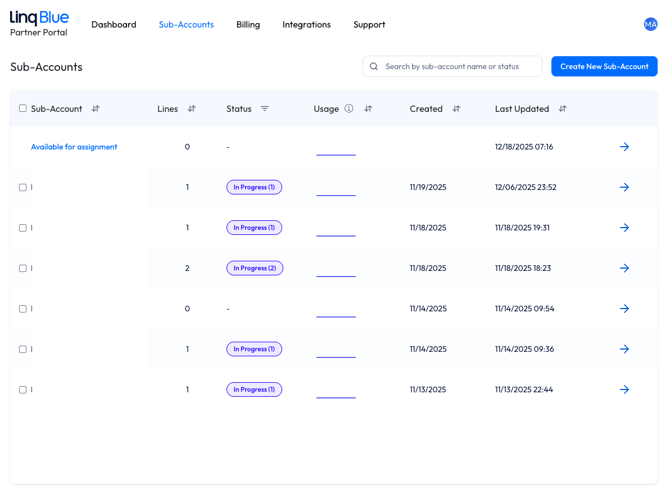
Task: Open the Integrations tab
Action: tap(306, 24)
